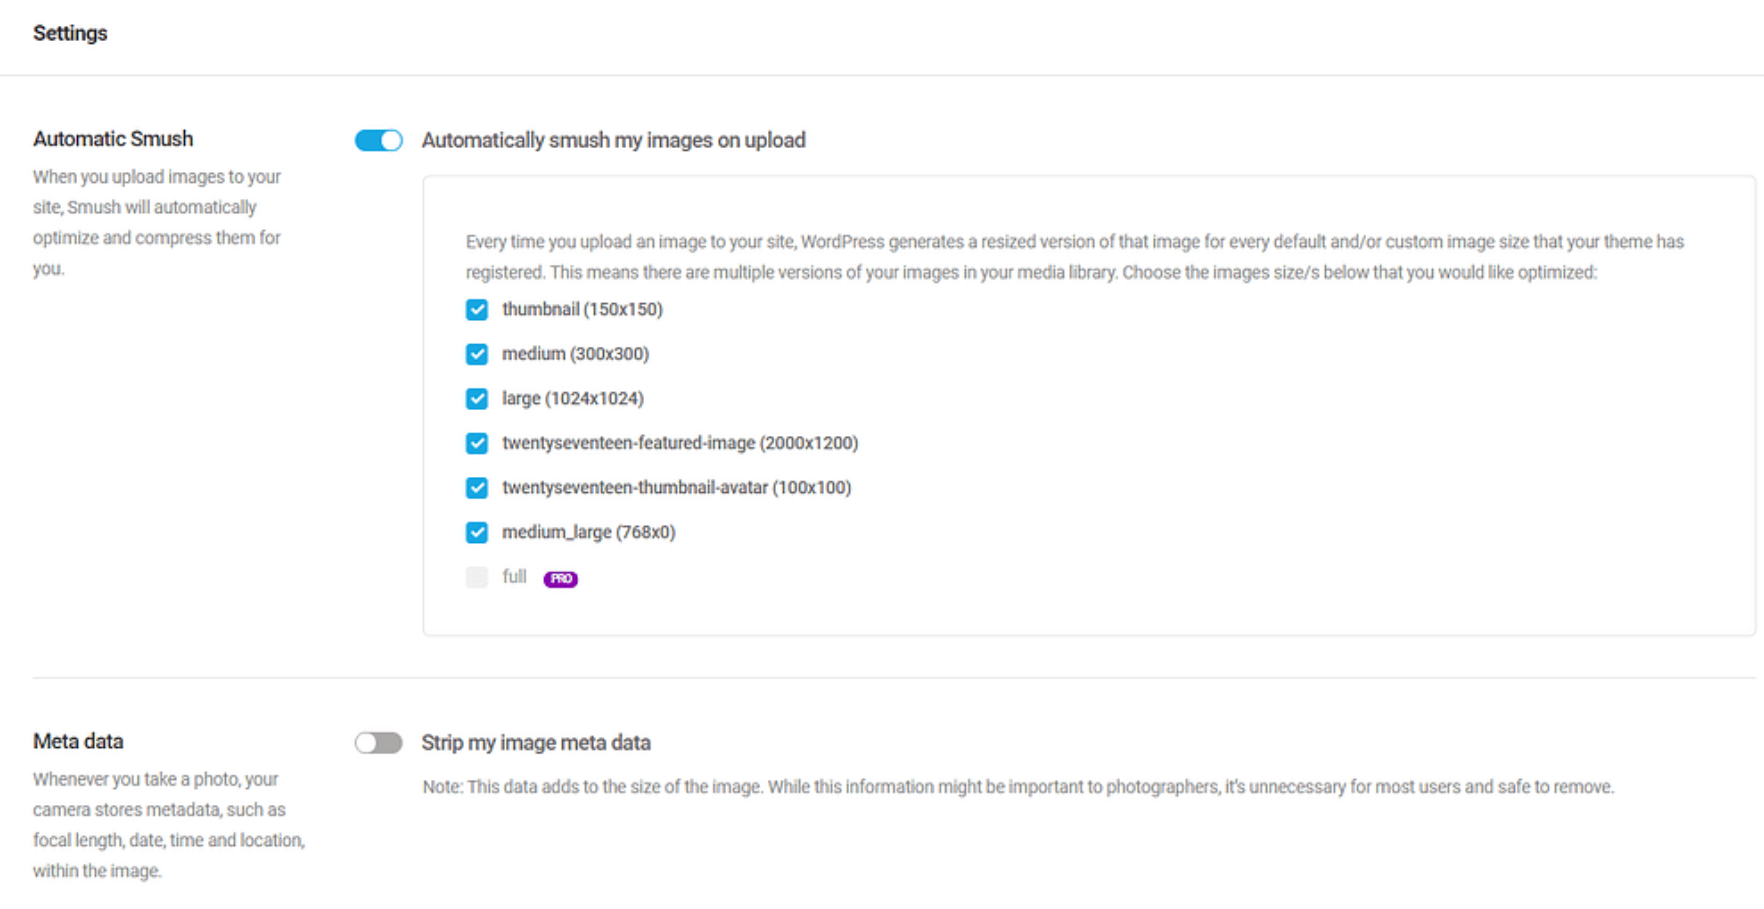Enable the Strip image meta data switch

click(378, 743)
